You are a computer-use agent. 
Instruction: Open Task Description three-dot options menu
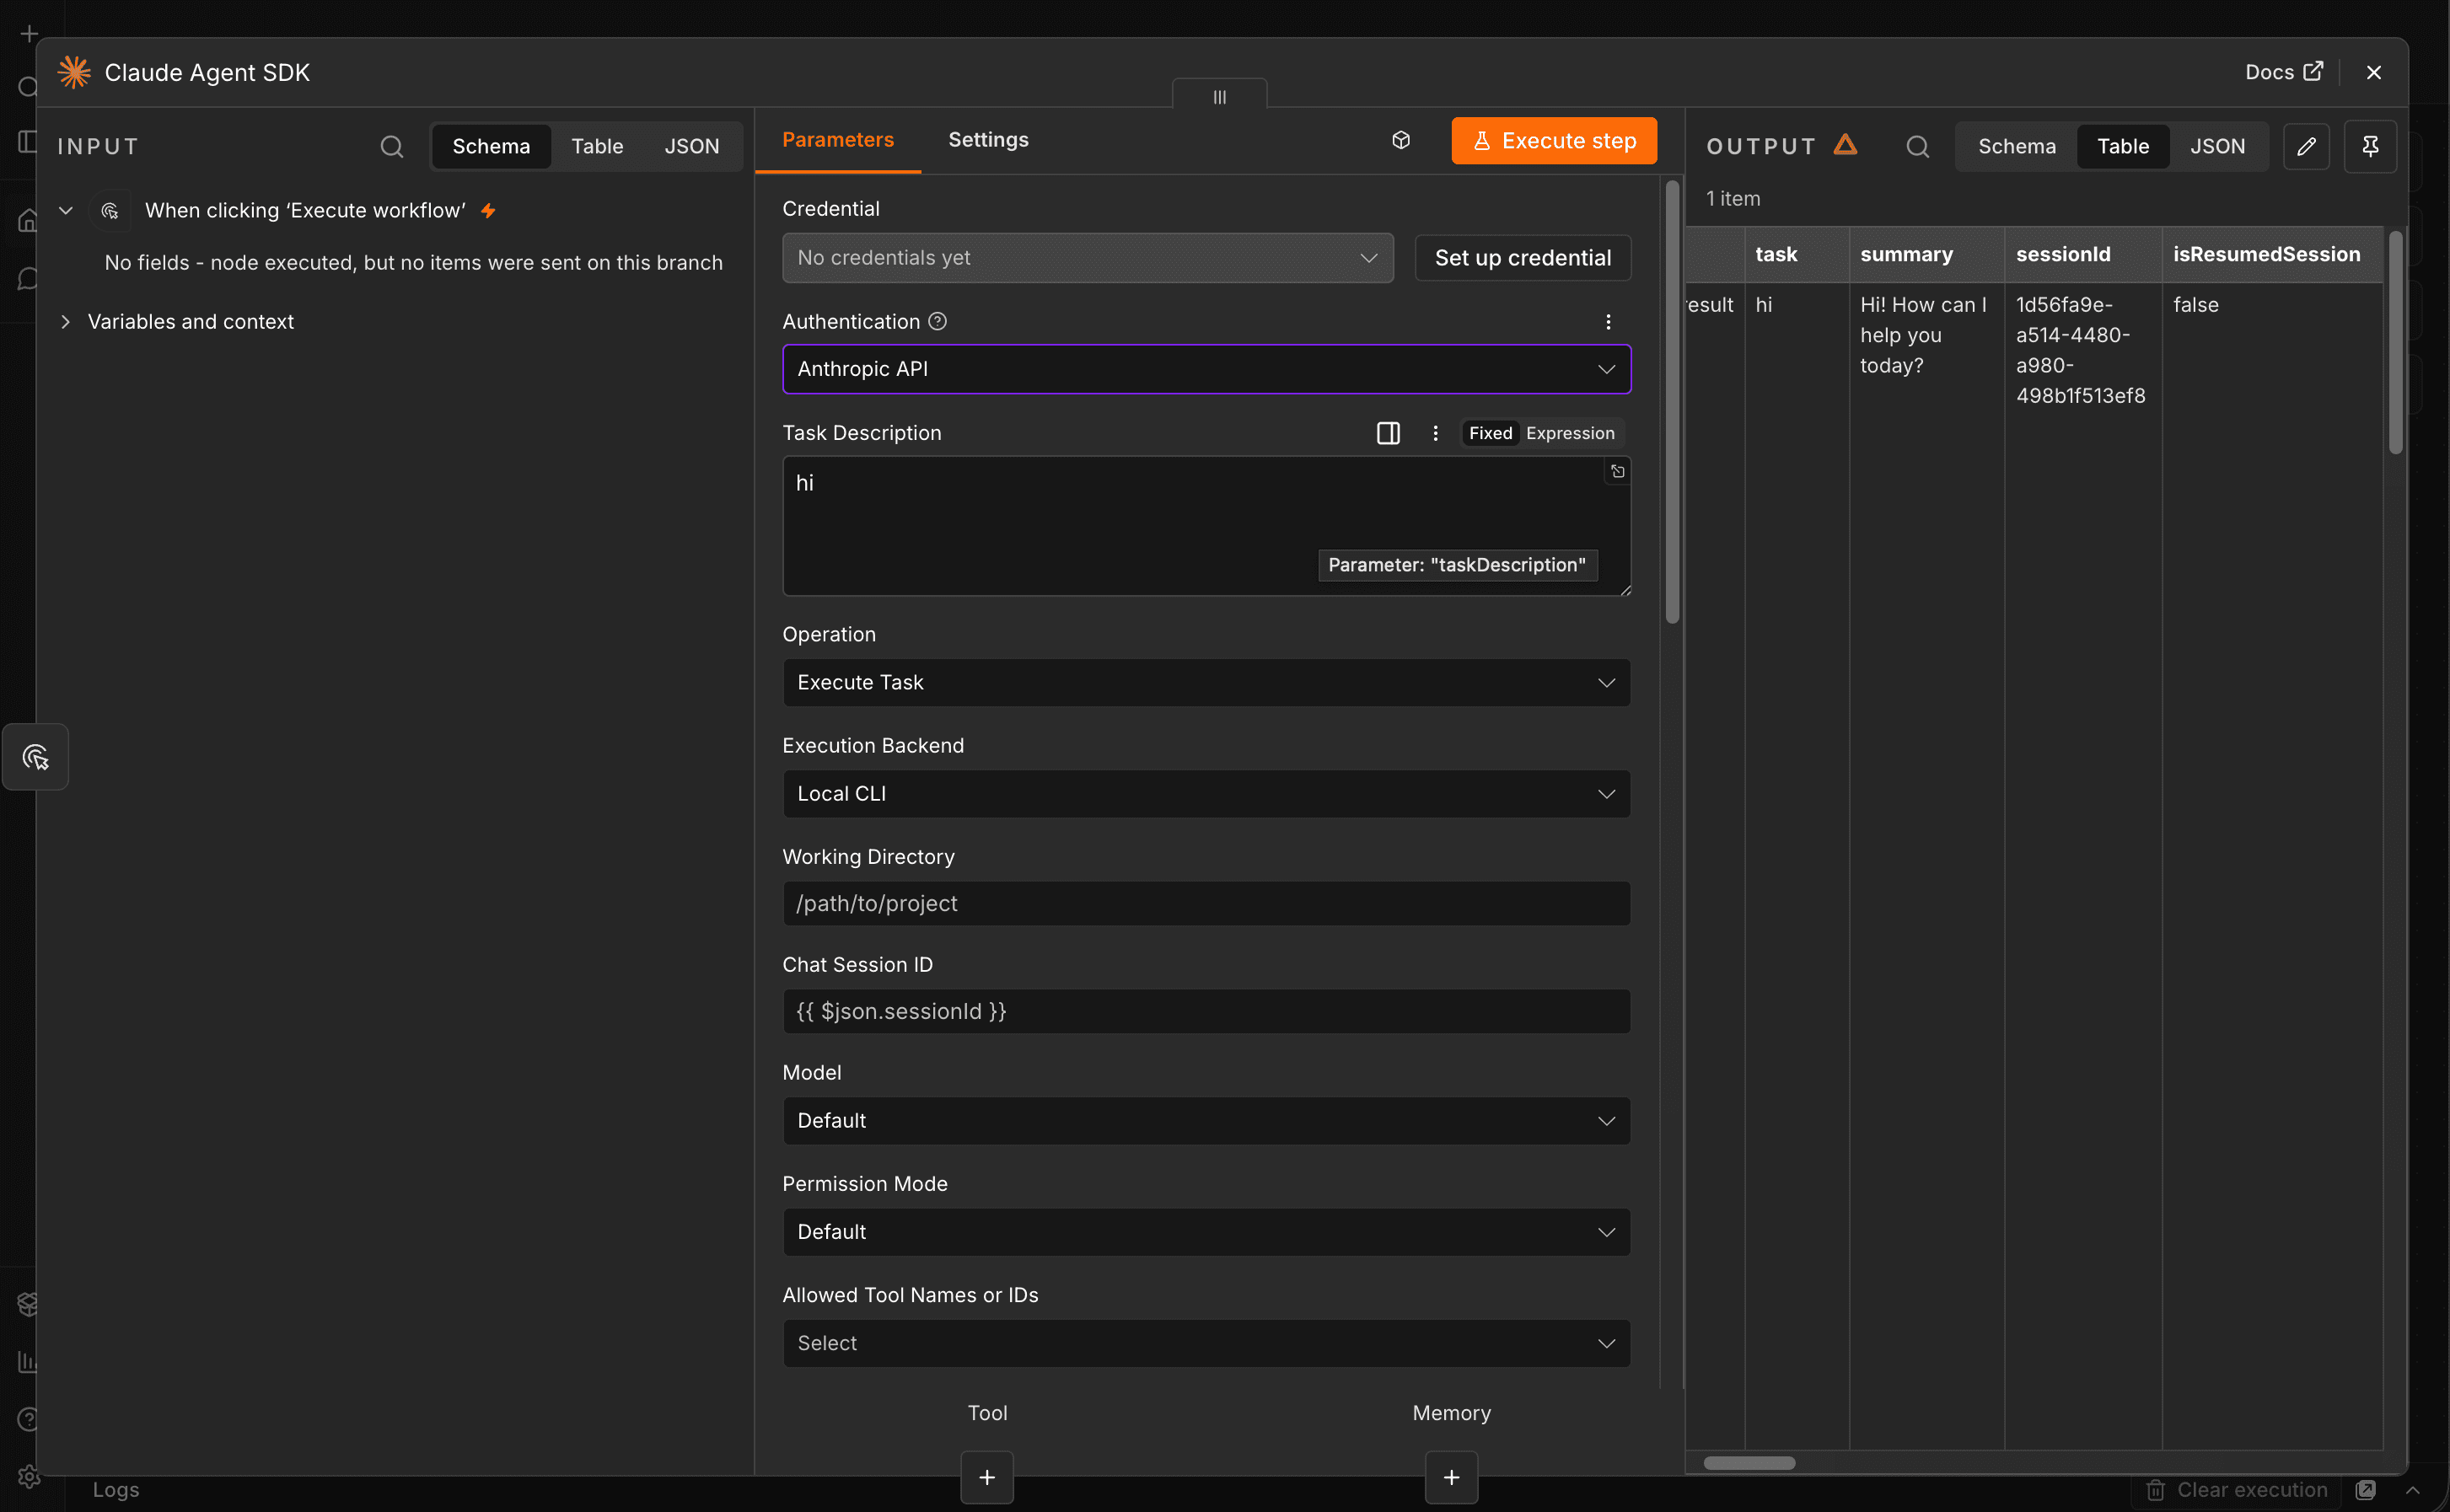coord(1435,433)
